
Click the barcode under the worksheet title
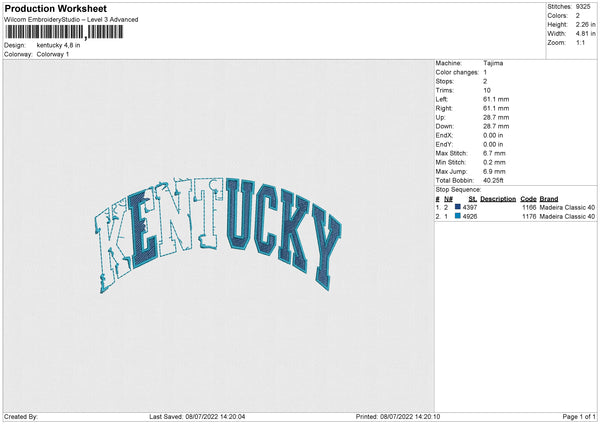[64, 32]
